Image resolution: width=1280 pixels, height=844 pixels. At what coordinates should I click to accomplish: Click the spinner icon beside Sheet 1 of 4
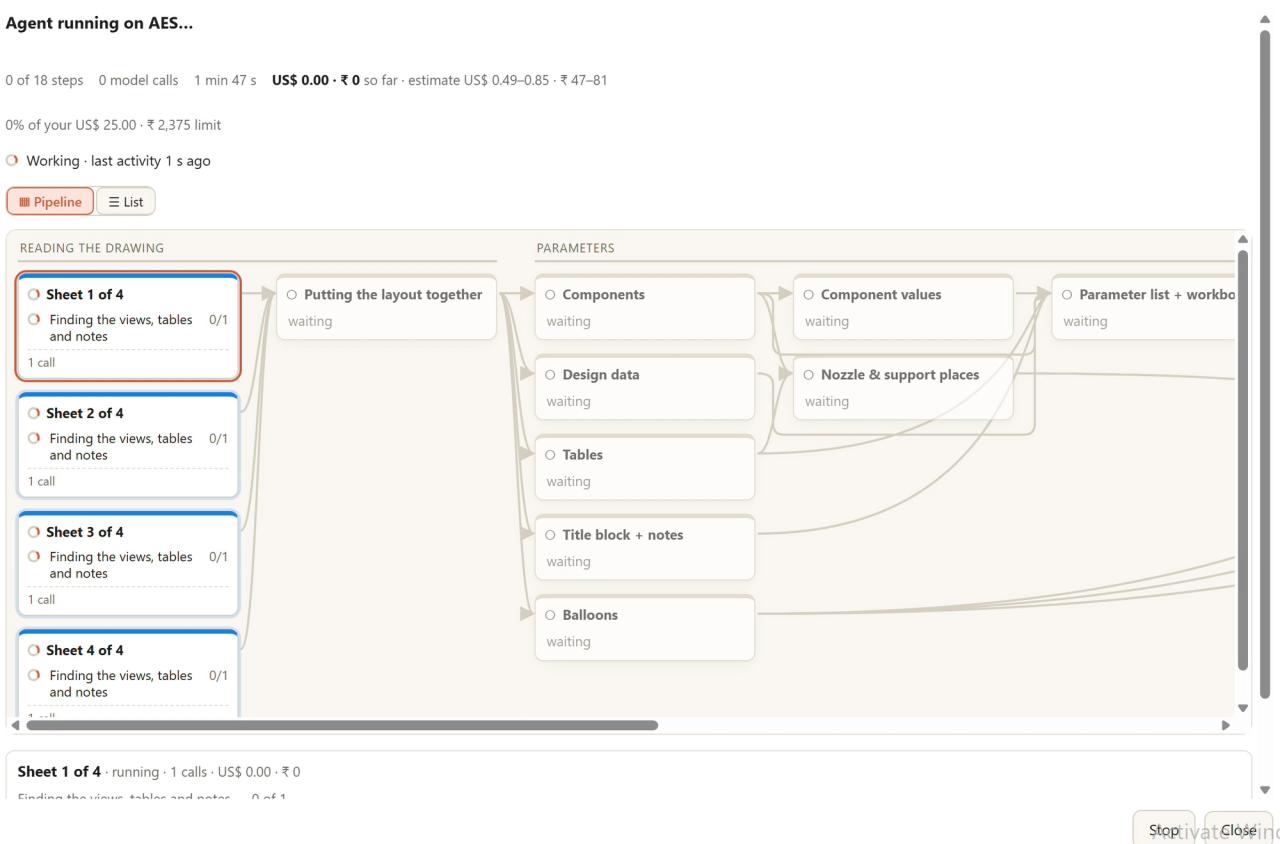34,295
